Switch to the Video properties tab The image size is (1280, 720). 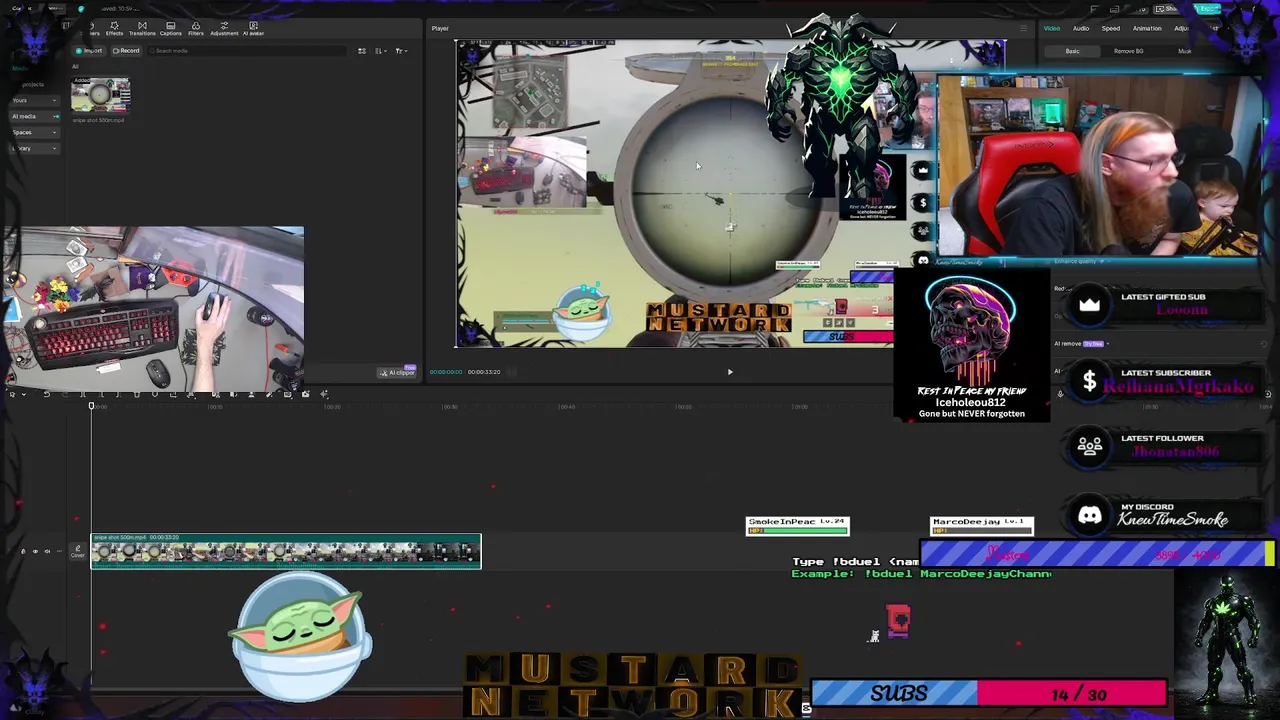1052,28
